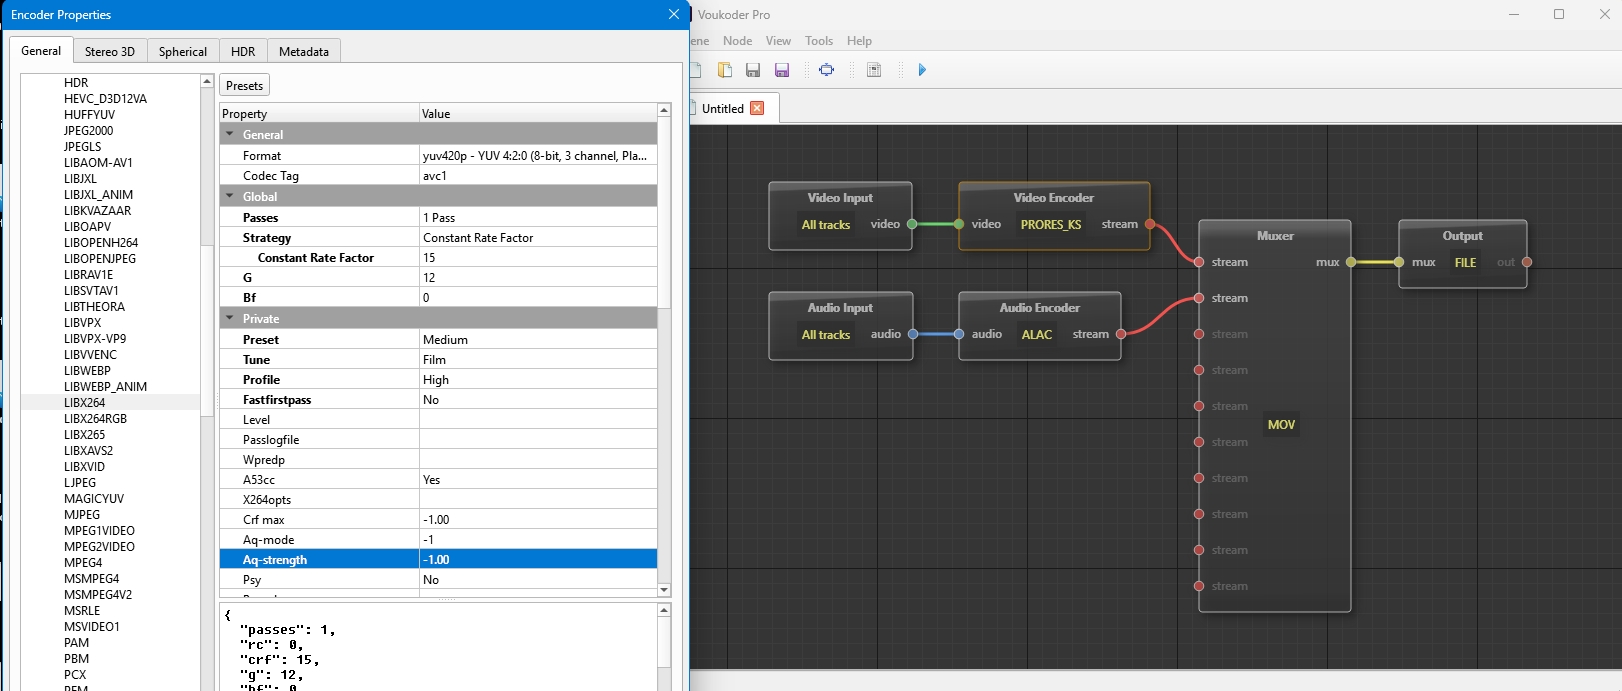The image size is (1622, 691).
Task: Open the Profile value High
Action: coord(538,380)
